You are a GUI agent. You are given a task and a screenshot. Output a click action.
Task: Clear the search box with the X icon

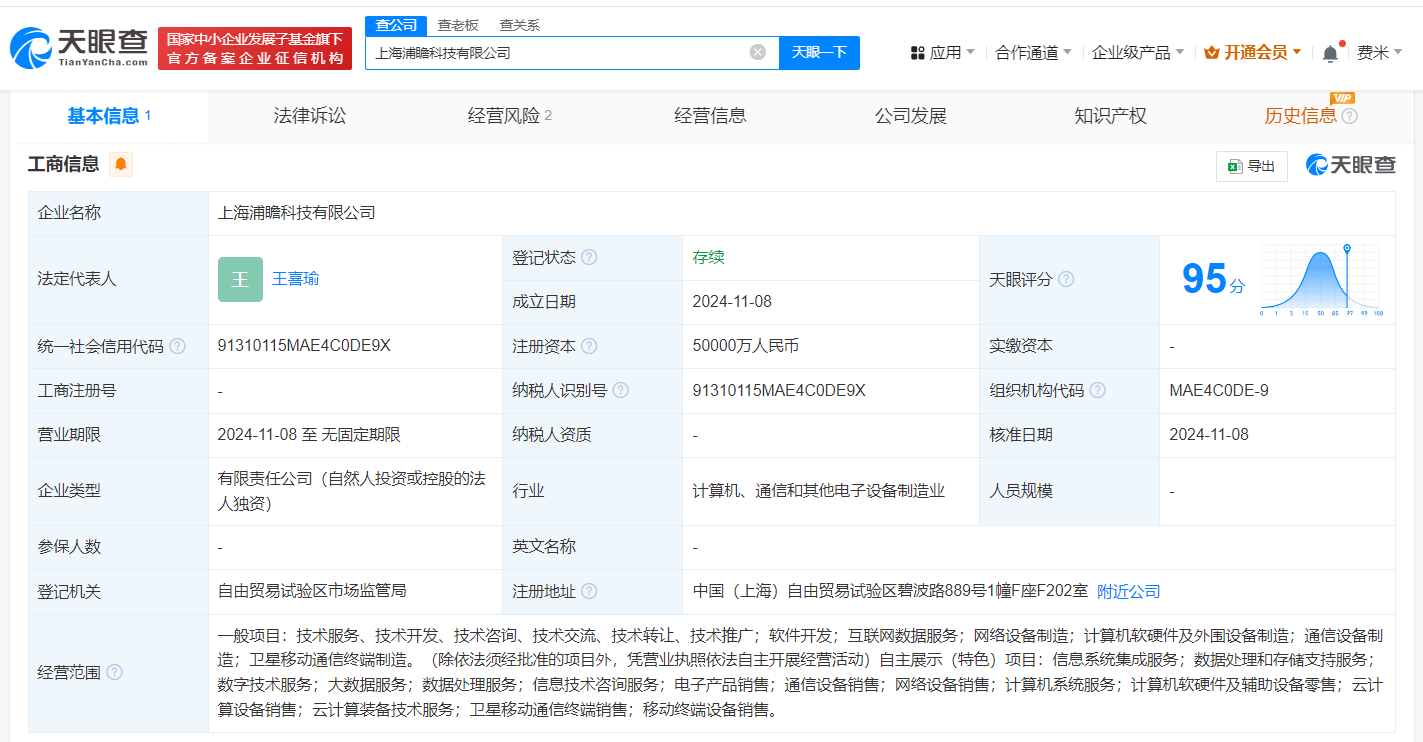point(757,52)
